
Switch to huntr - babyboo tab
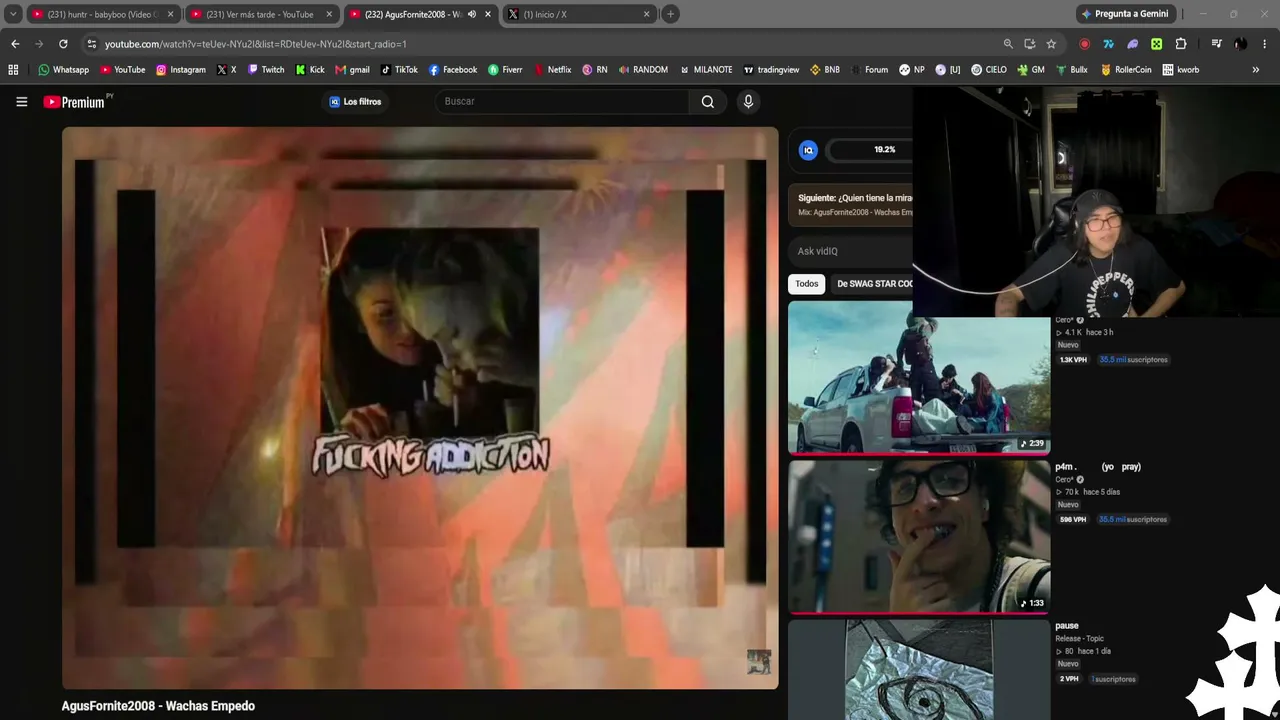tap(102, 14)
